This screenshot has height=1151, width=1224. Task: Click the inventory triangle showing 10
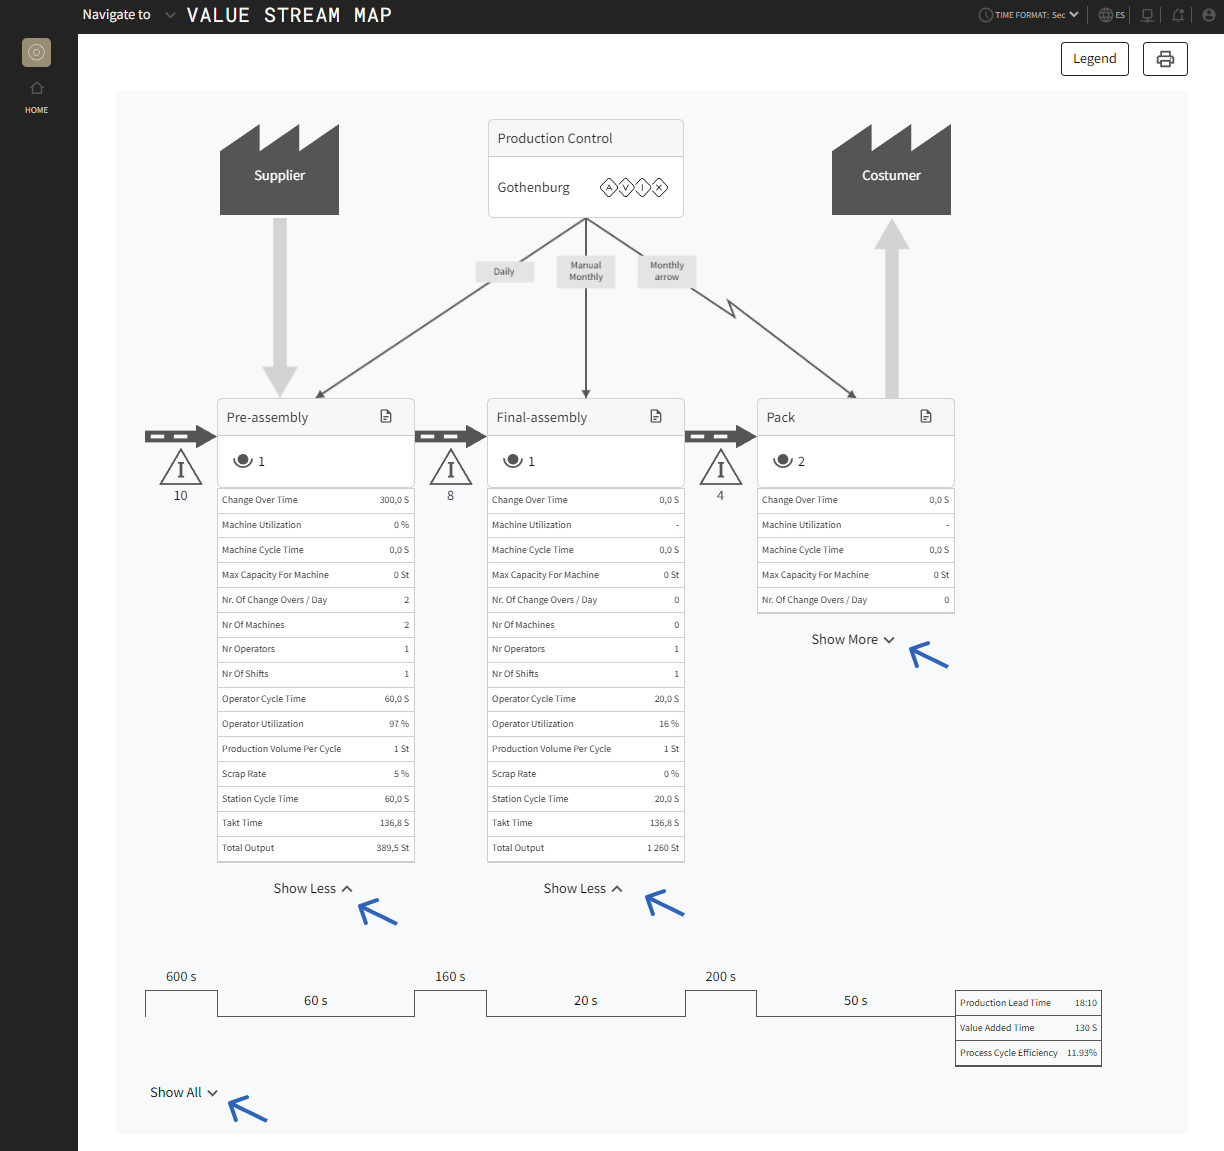pos(180,468)
